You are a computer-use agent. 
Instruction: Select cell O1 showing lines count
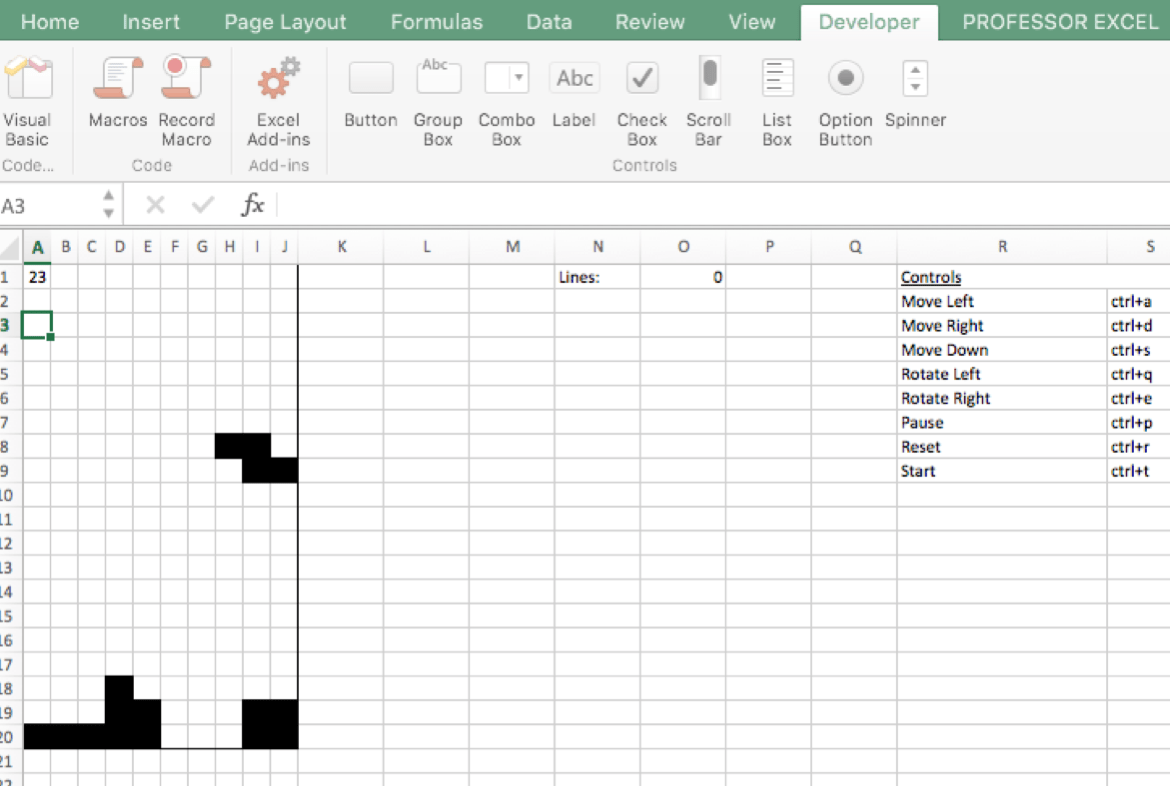coord(683,278)
